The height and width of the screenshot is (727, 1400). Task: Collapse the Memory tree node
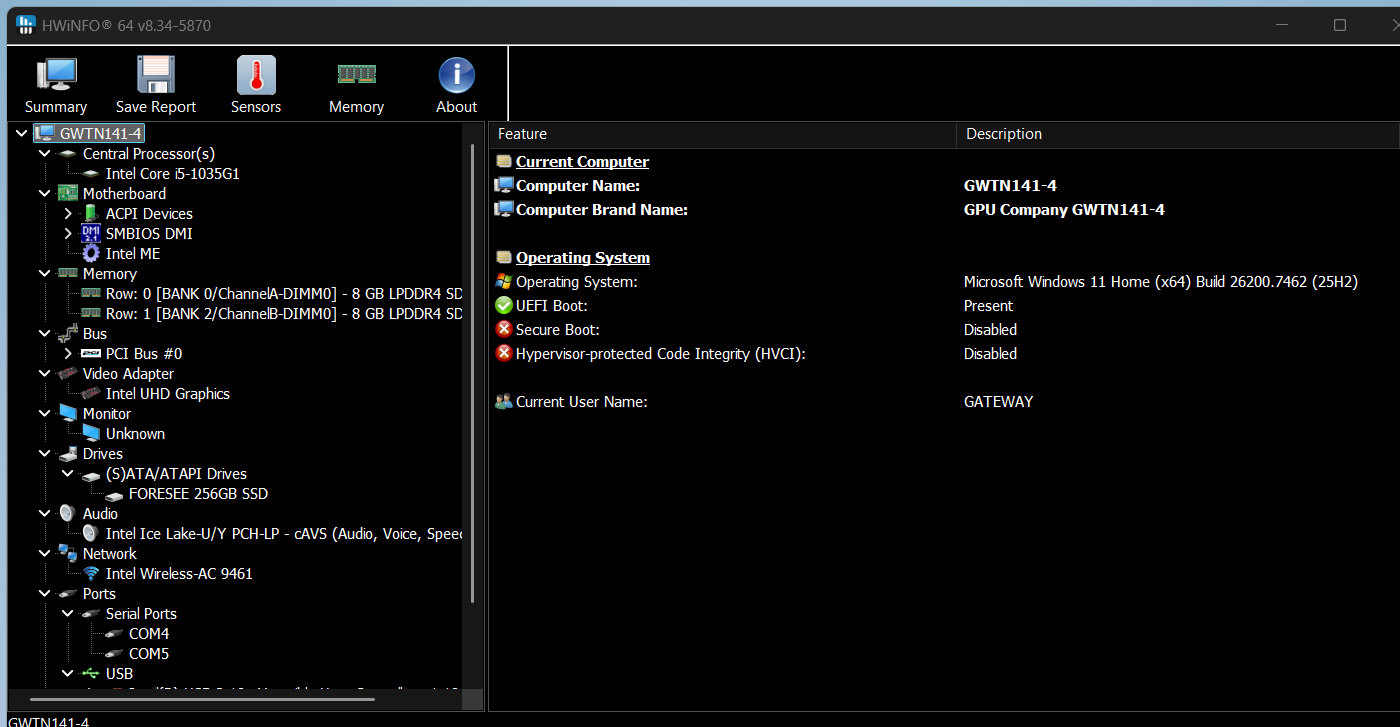pyautogui.click(x=45, y=273)
